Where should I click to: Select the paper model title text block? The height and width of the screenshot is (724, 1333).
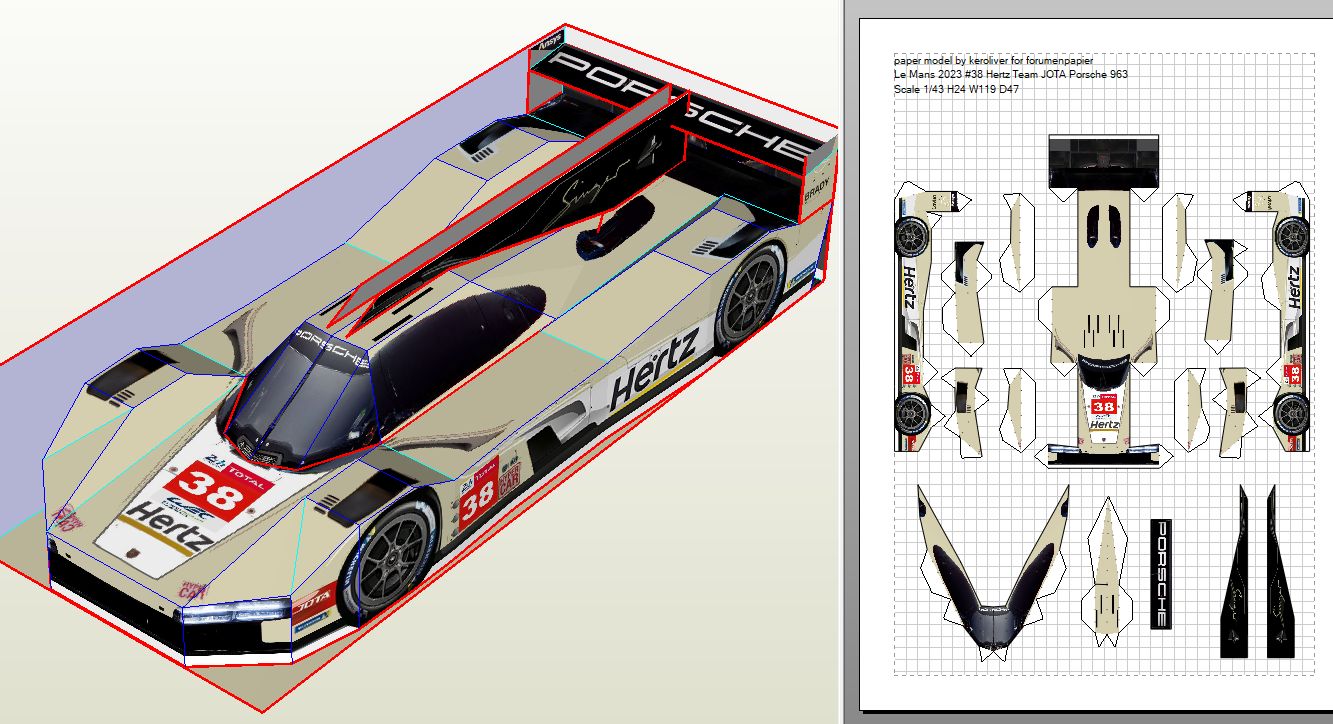tap(1010, 75)
